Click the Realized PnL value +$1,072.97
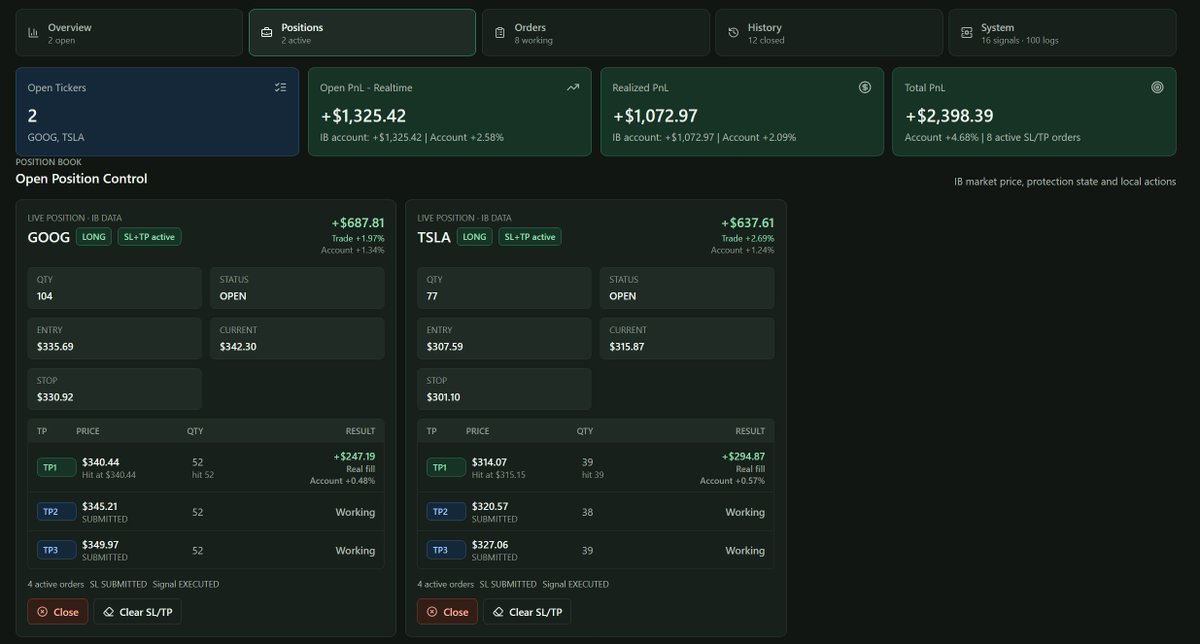Screen dimensions: 1200x644 tap(656, 116)
